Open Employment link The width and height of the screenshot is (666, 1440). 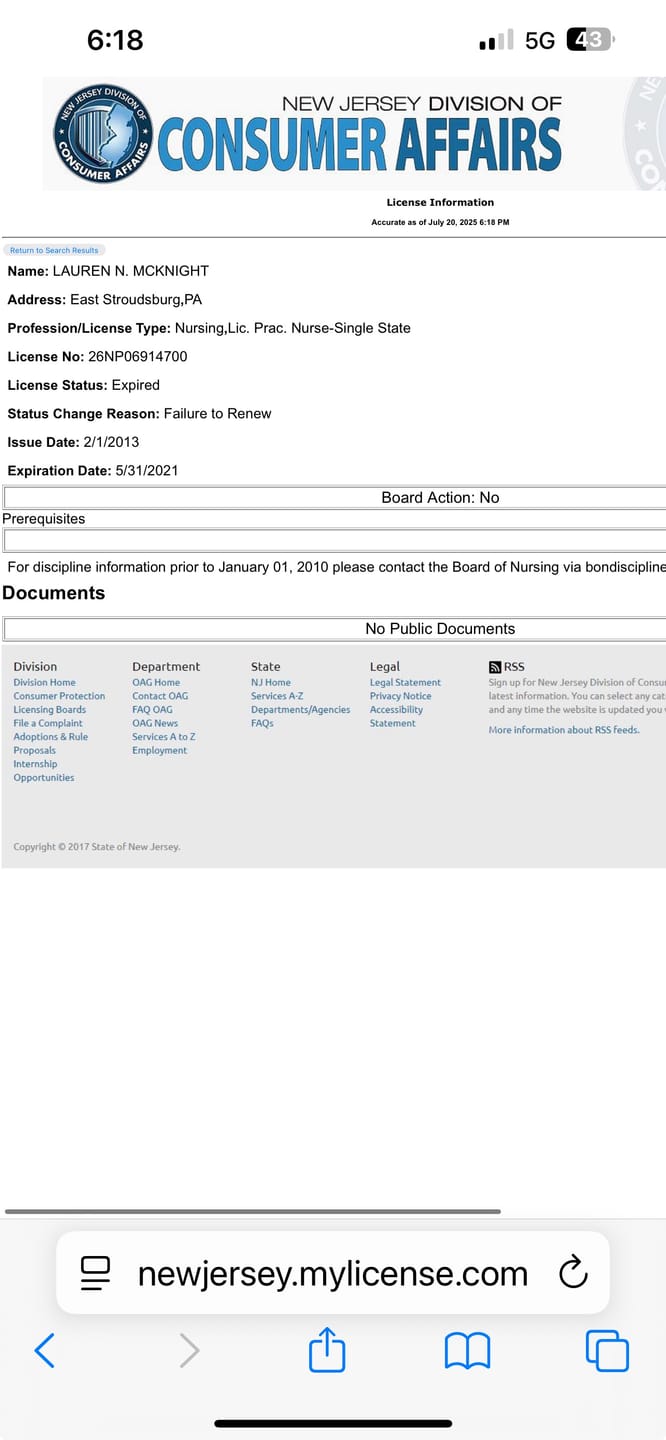[x=159, y=750]
